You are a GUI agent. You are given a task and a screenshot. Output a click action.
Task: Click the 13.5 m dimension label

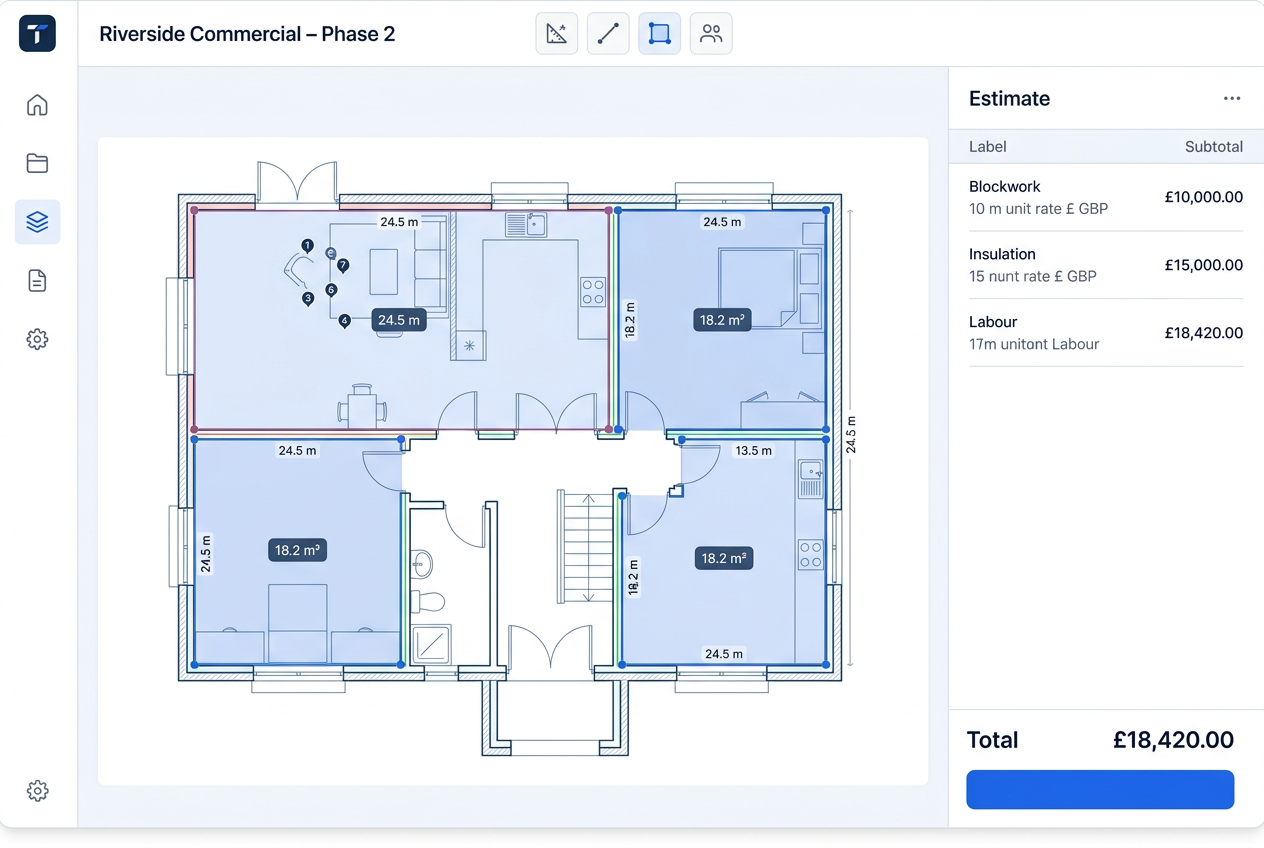[754, 451]
